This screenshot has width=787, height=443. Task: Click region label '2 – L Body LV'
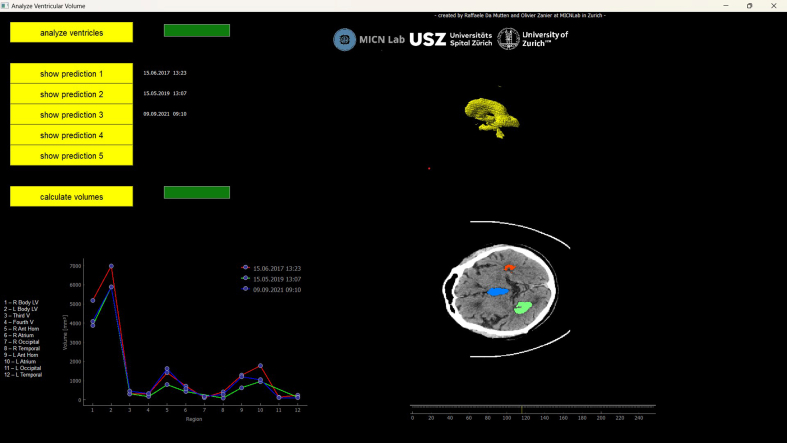point(21,309)
